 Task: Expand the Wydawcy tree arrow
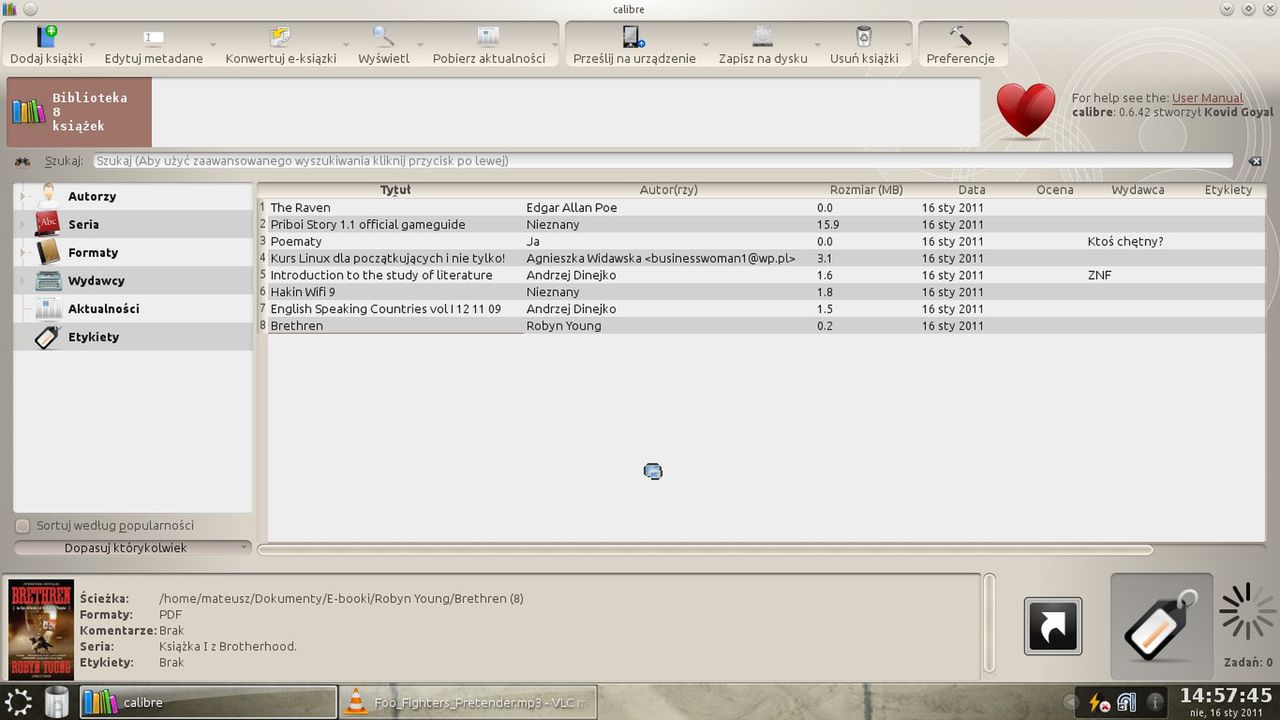click(22, 280)
